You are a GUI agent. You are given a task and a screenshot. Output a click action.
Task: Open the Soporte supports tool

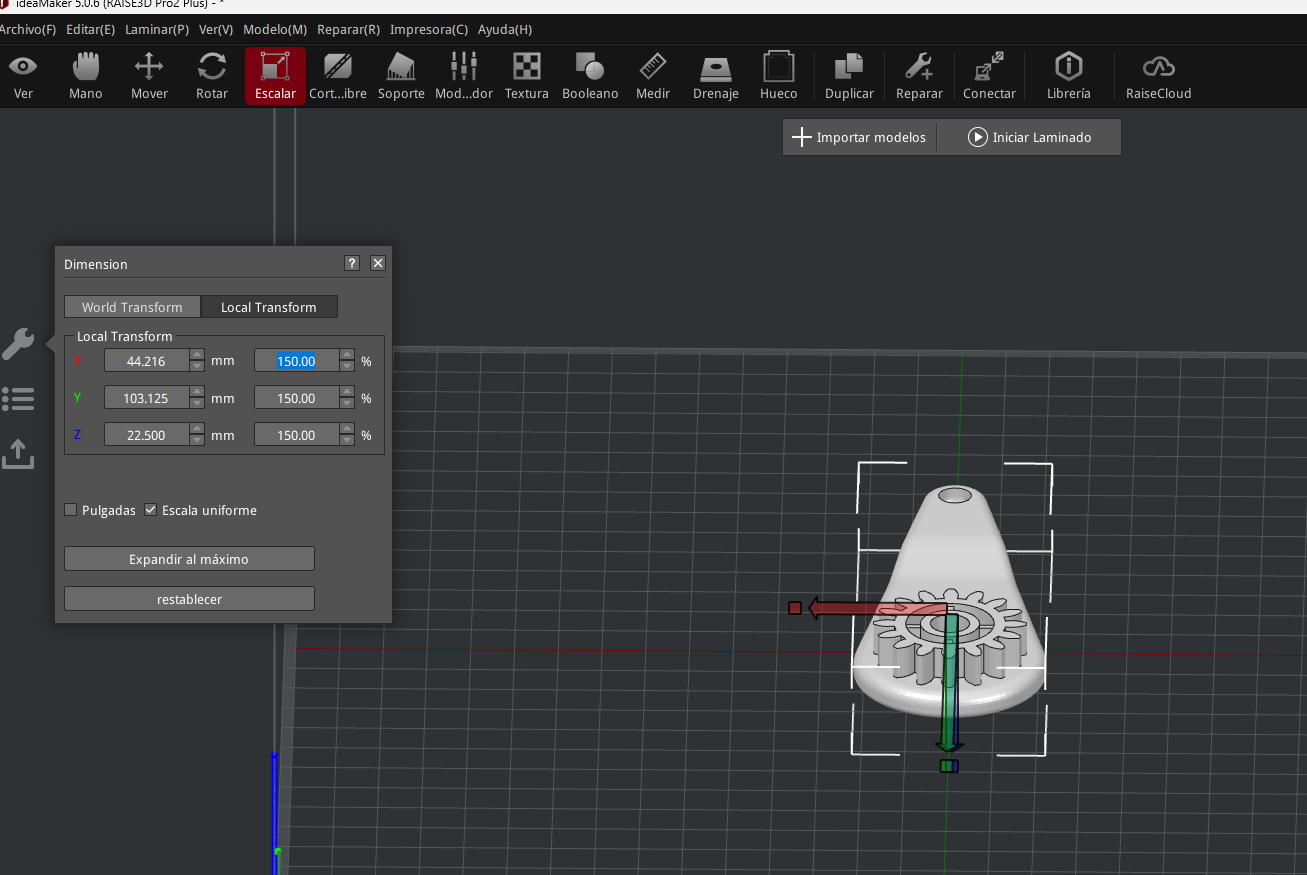401,76
